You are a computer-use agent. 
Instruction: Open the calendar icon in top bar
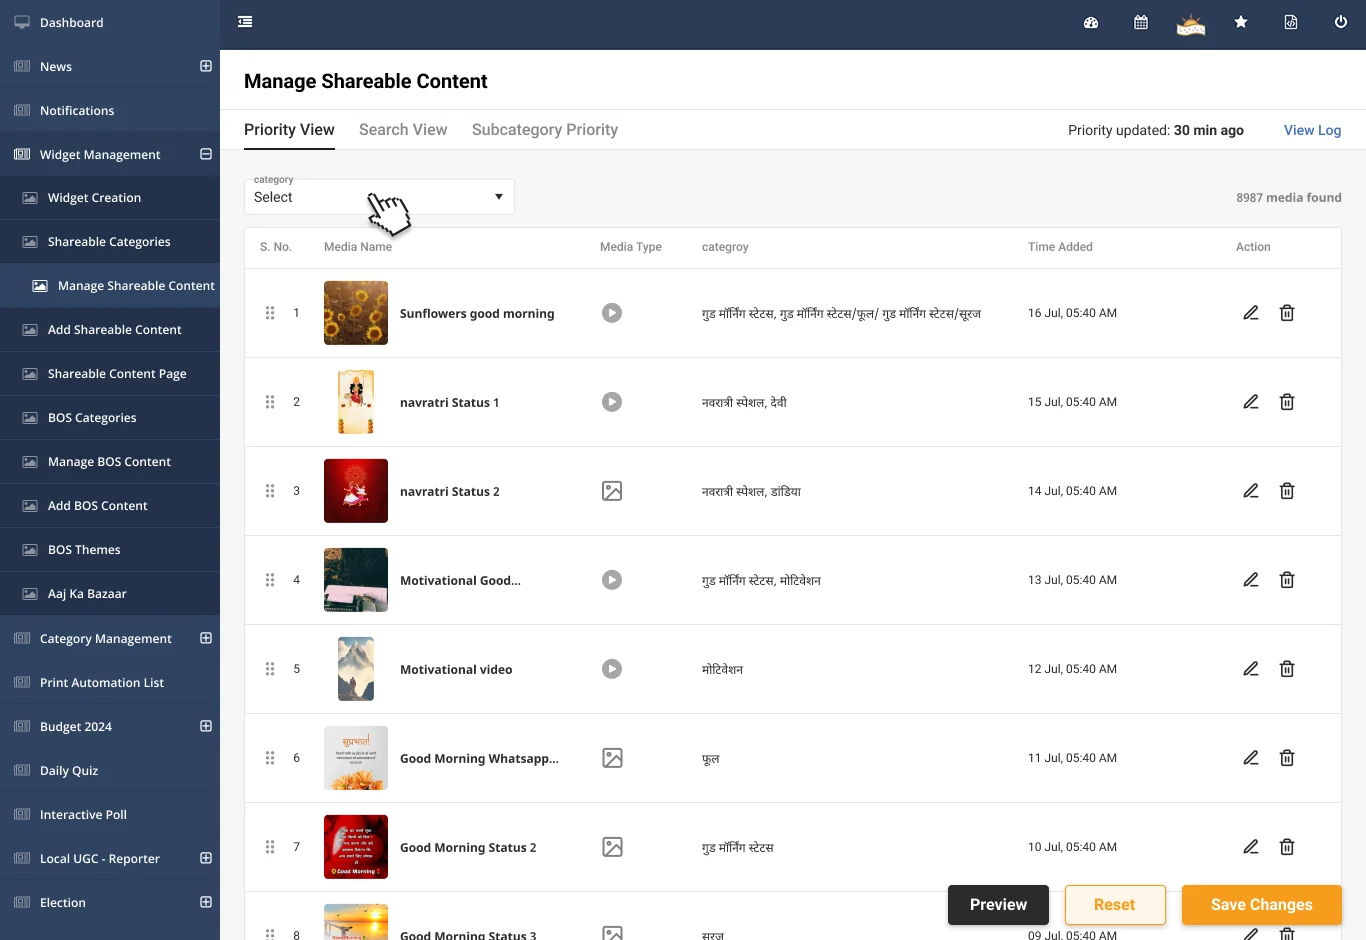pyautogui.click(x=1141, y=22)
